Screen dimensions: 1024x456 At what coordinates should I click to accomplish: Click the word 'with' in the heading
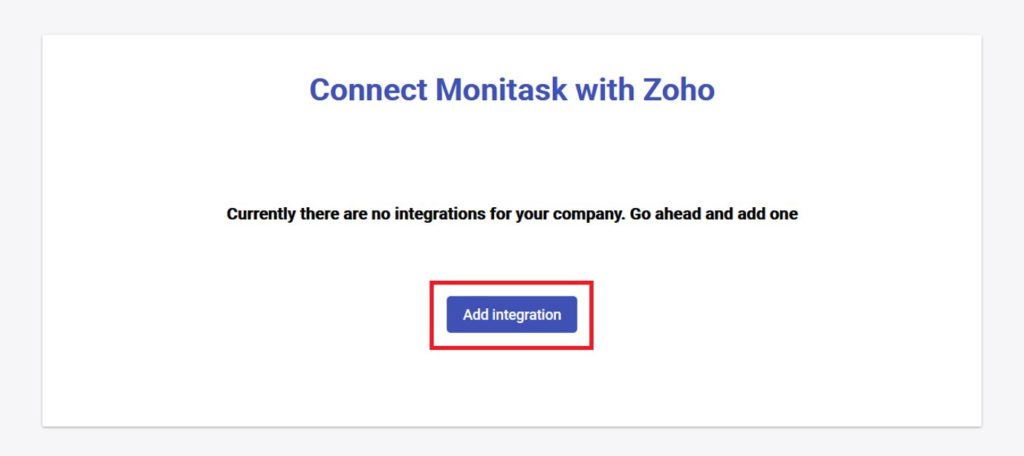[x=606, y=89]
